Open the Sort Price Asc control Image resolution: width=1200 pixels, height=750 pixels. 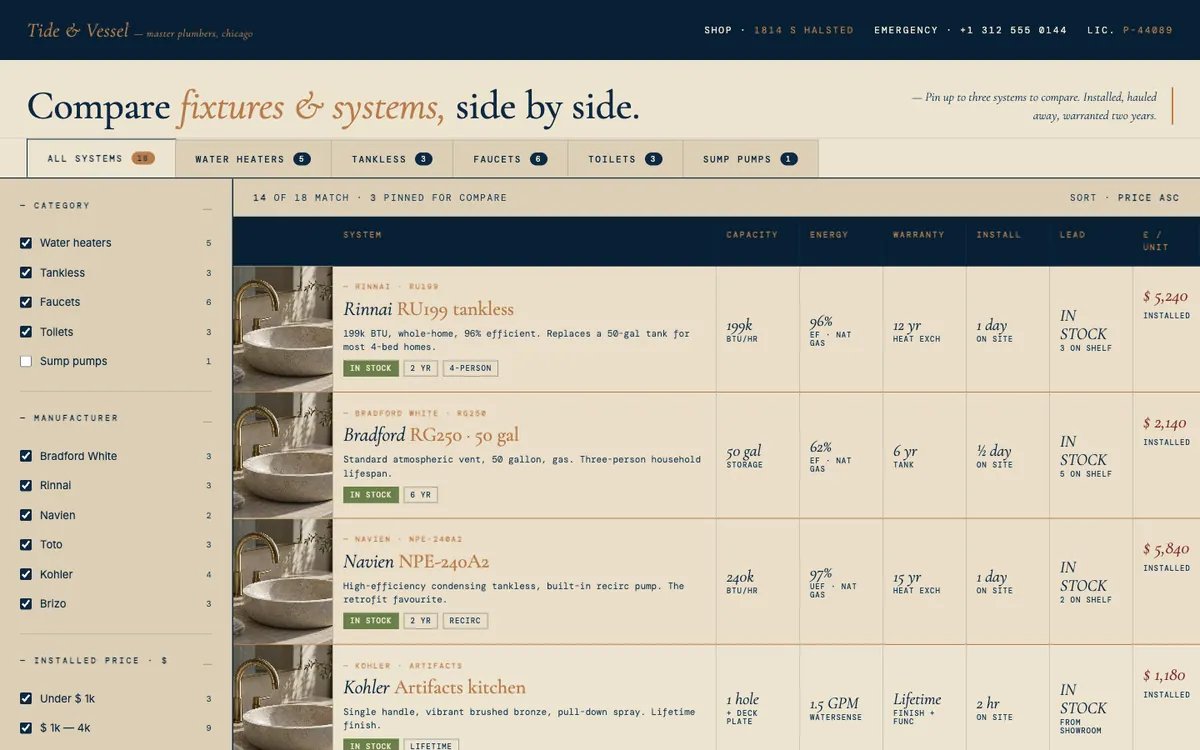(x=1124, y=198)
